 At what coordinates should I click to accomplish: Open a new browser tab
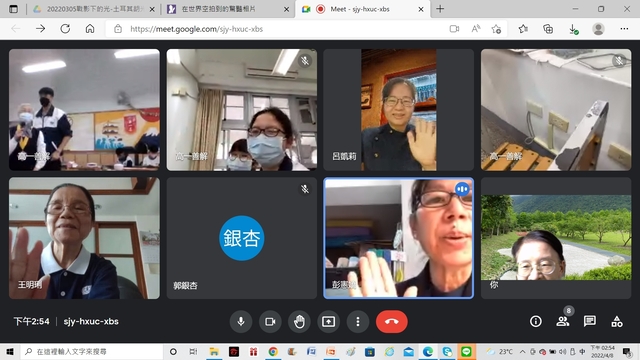pyautogui.click(x=440, y=9)
